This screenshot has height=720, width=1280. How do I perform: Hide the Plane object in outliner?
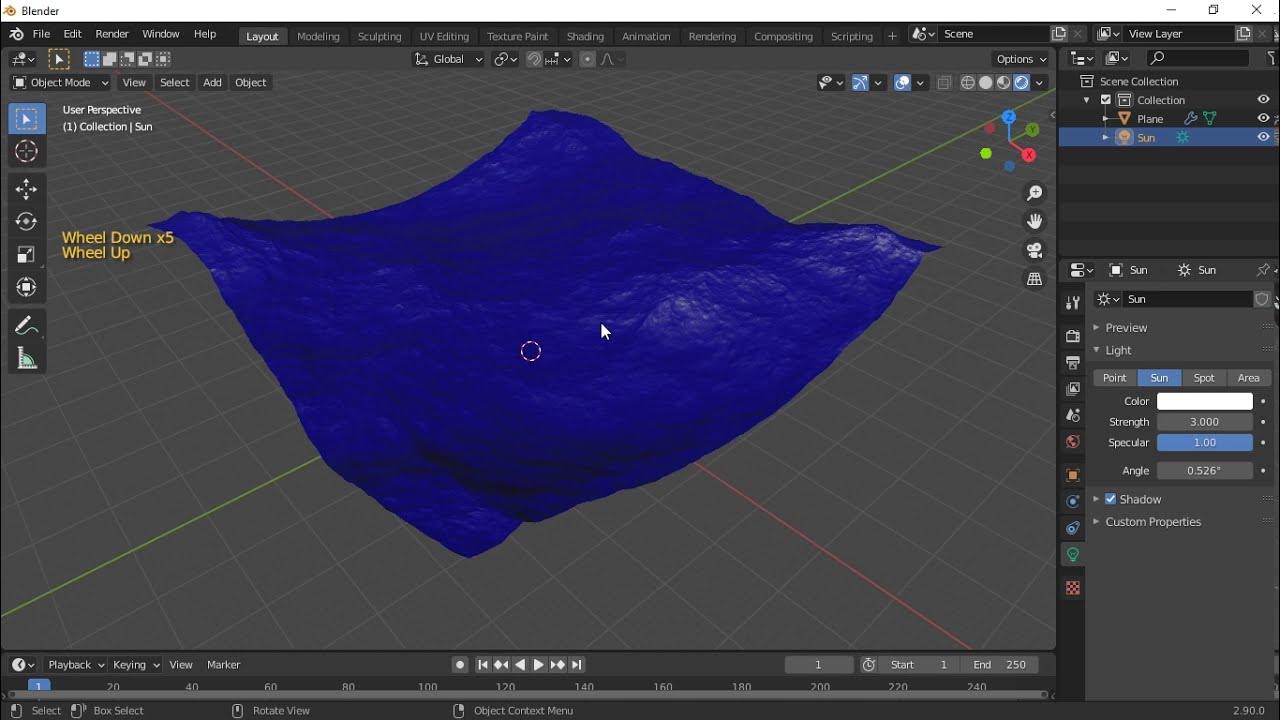click(1263, 118)
